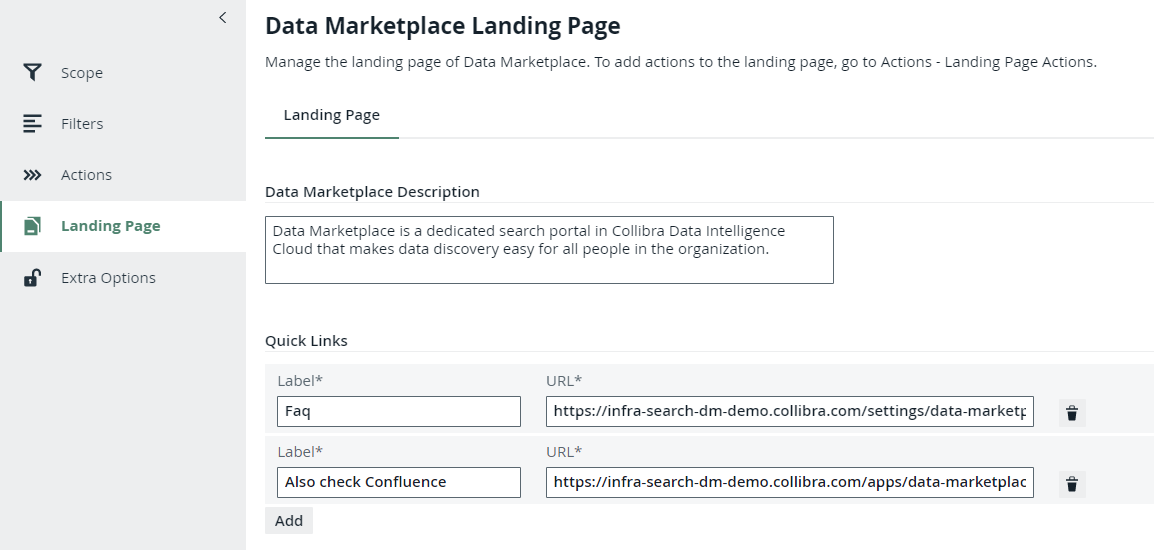This screenshot has height=550, width=1154.
Task: Remove the Also check Confluence link via trash icon
Action: pos(1072,485)
